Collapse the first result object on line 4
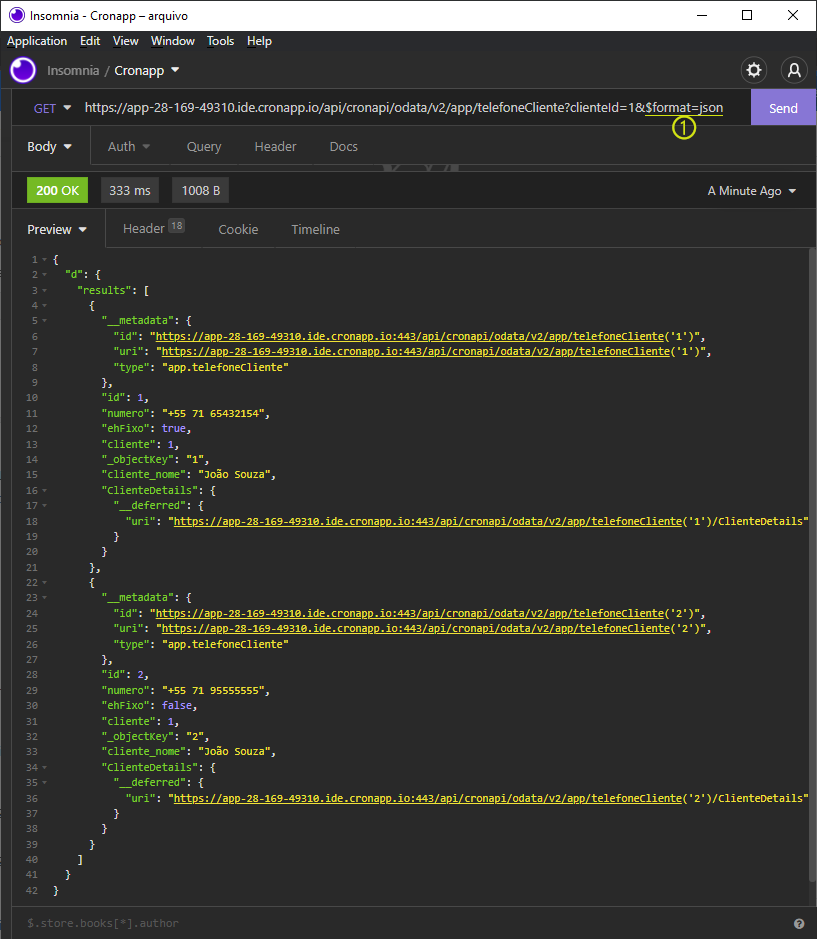Screen dimensions: 817x939 pyautogui.click(x=44, y=306)
